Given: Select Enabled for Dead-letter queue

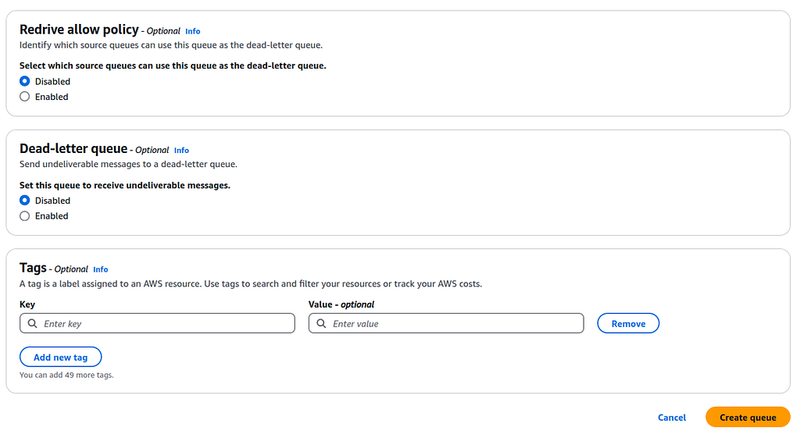Looking at the screenshot, I should (24, 216).
